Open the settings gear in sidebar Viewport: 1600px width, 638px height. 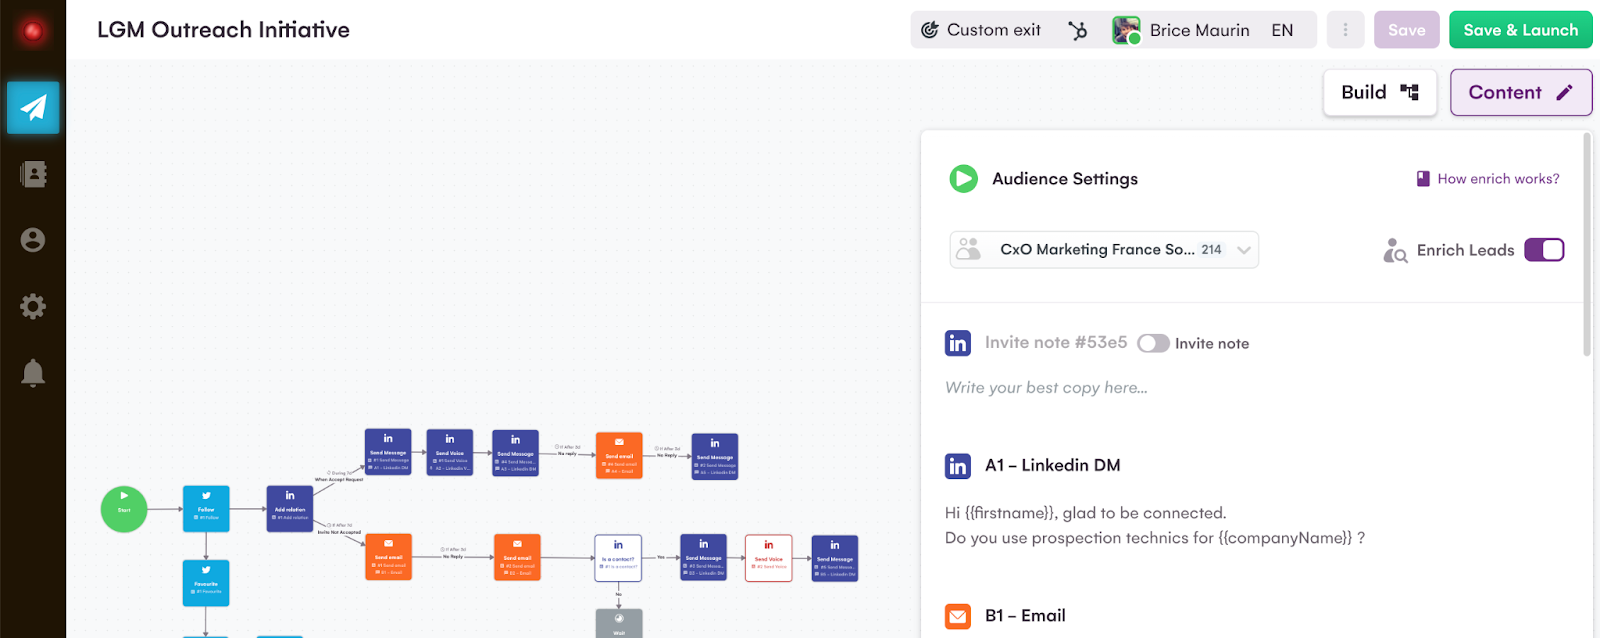(x=33, y=306)
